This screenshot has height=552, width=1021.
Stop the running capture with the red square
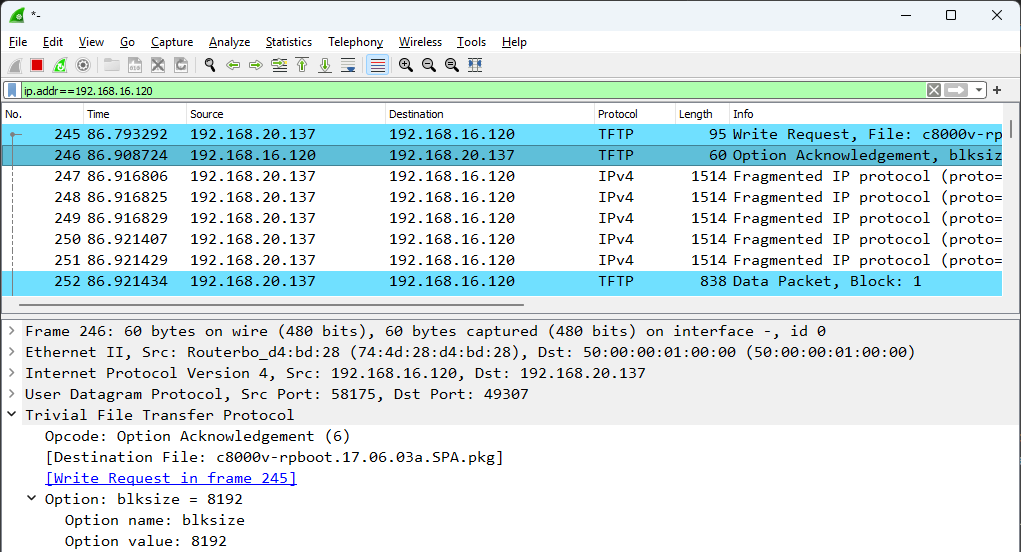coord(37,65)
